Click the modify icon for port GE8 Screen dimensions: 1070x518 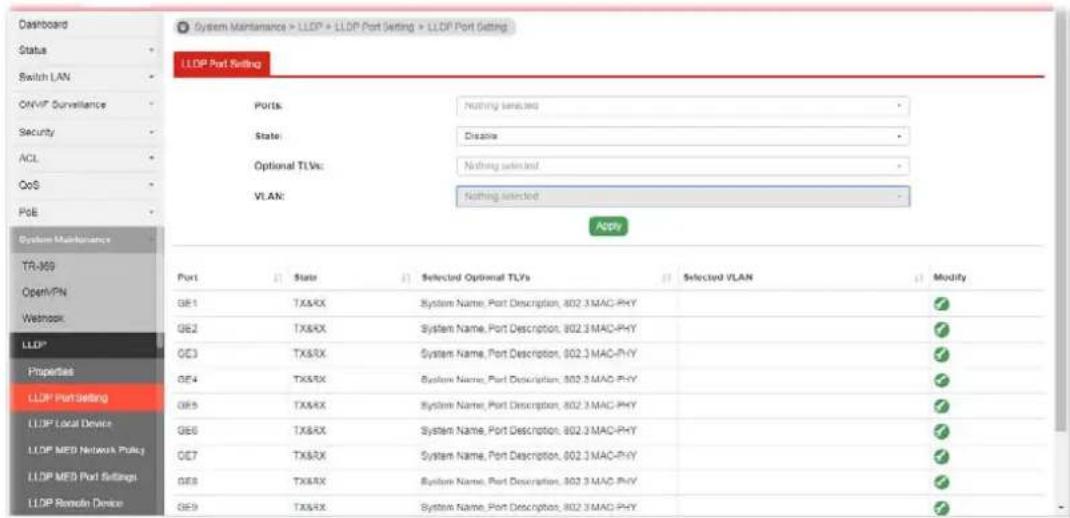tap(941, 482)
